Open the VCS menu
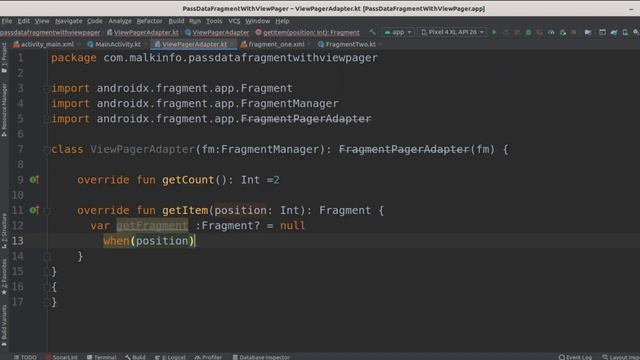This screenshot has height=360, width=640. point(234,21)
